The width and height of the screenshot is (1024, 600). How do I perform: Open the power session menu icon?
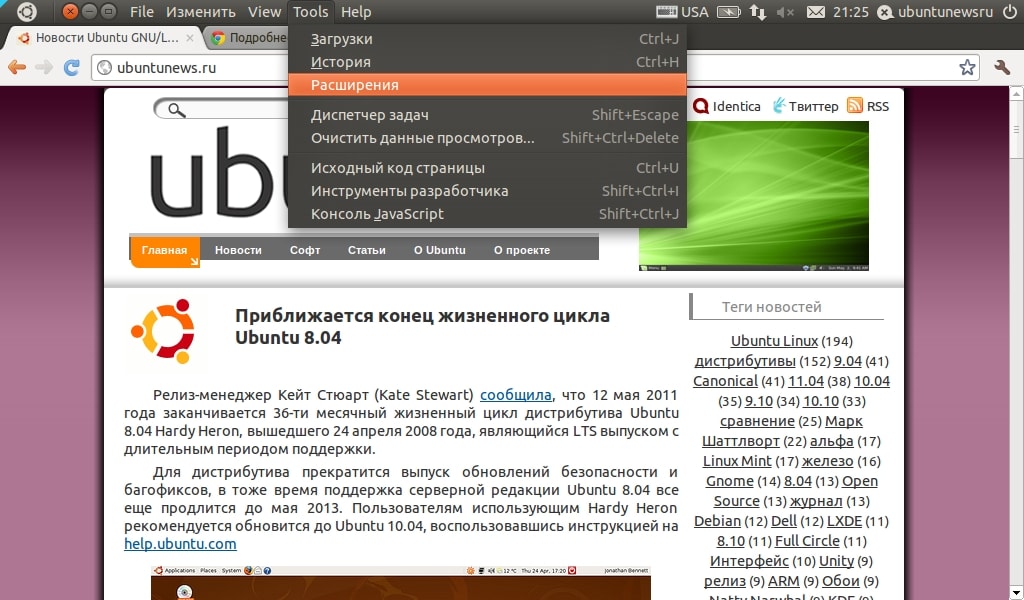[x=1010, y=12]
